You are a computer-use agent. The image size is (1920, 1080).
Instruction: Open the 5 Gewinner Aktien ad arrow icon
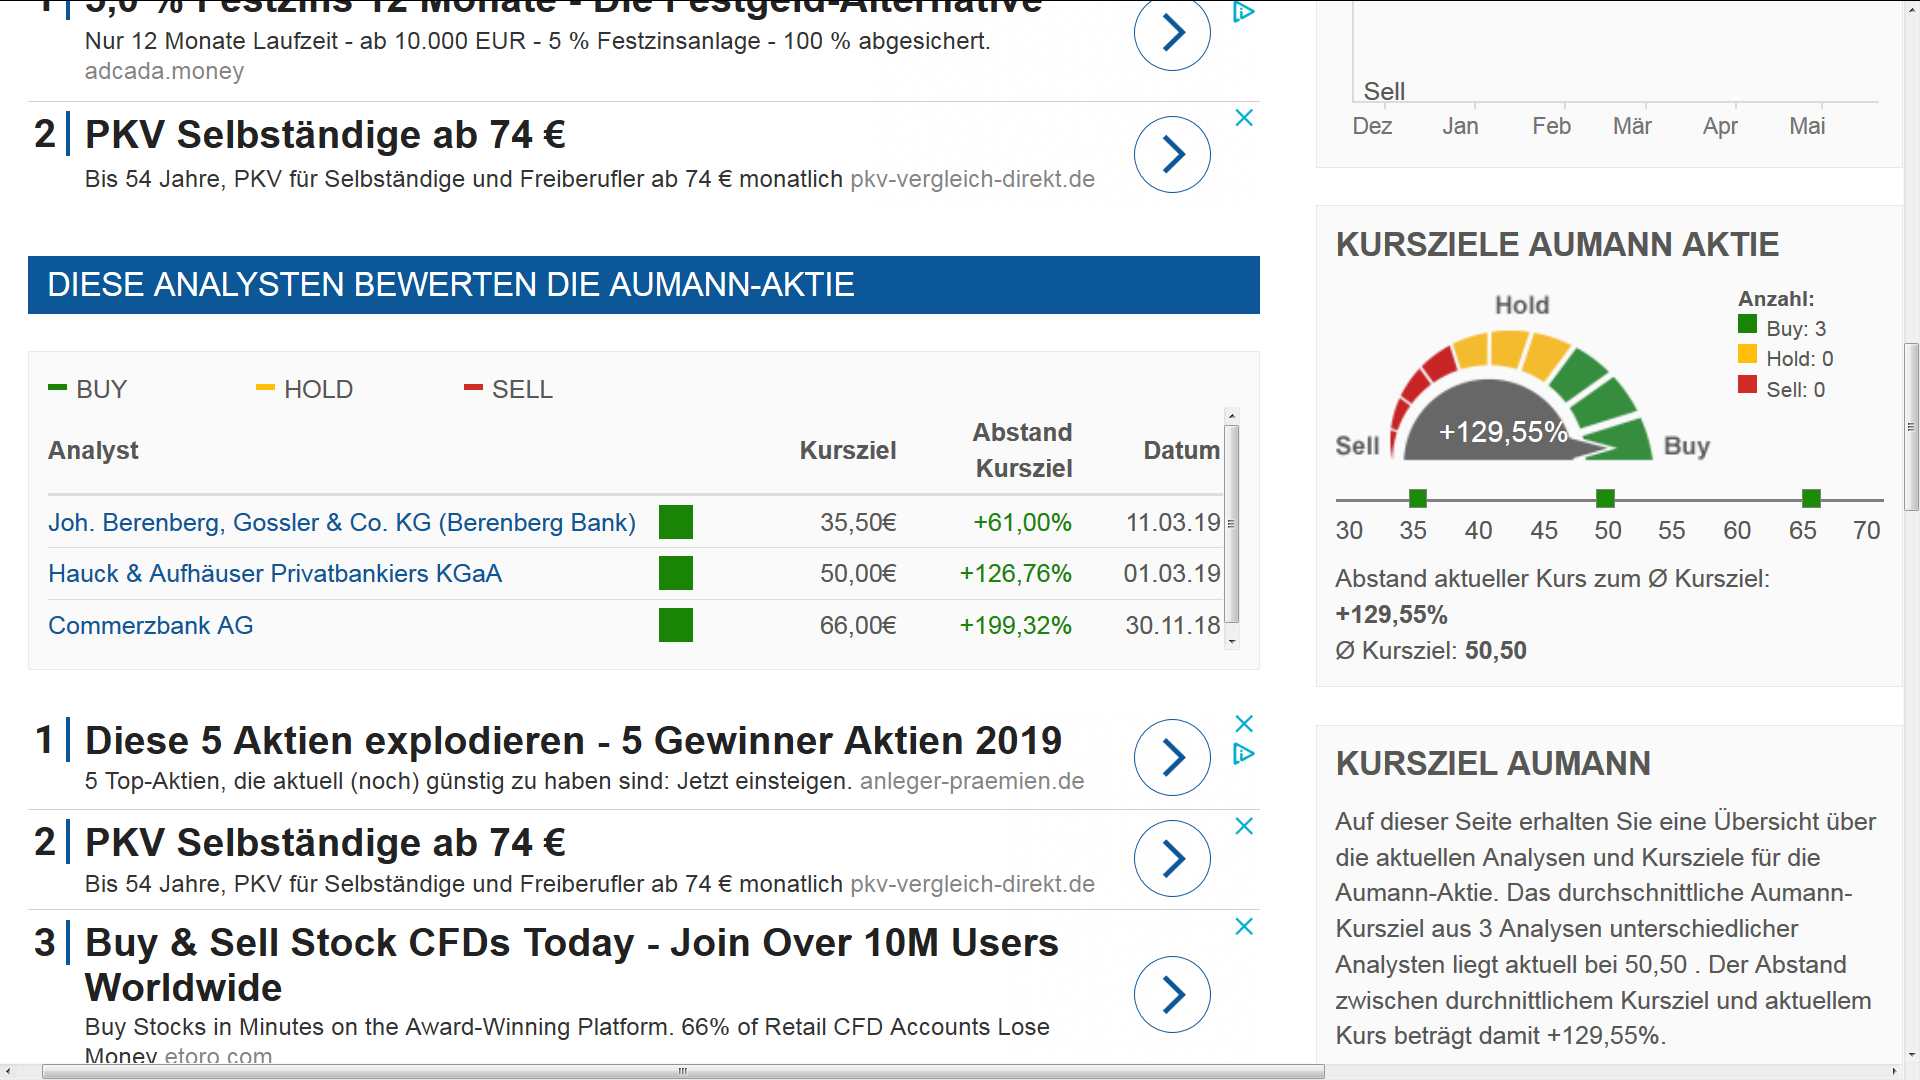click(1171, 758)
